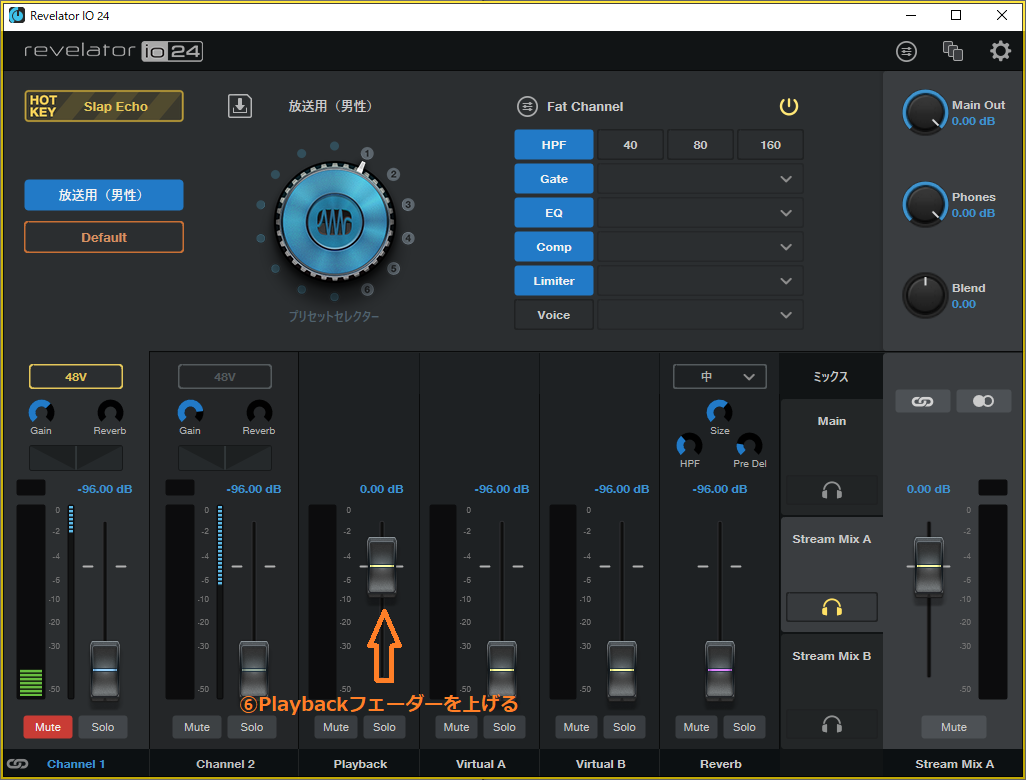Click the Main Out volume knob
1026x780 pixels.
(925, 113)
